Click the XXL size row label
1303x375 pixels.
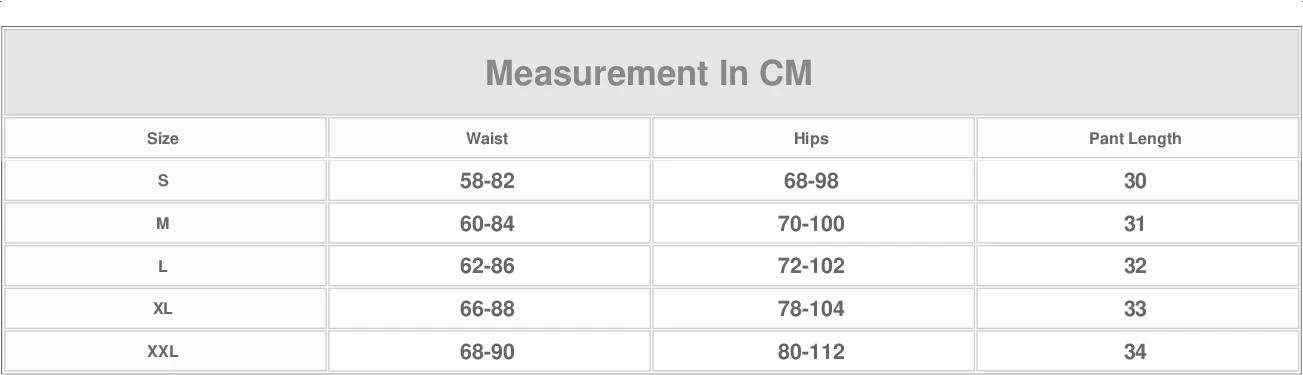[x=163, y=352]
